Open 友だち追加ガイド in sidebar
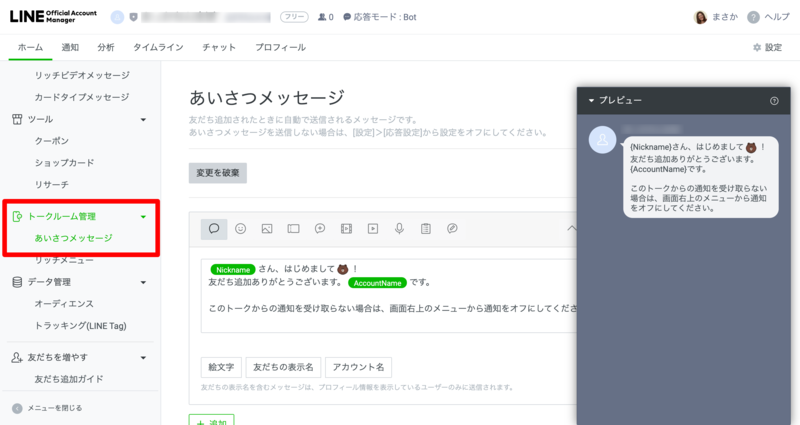Image resolution: width=800 pixels, height=425 pixels. (x=69, y=379)
